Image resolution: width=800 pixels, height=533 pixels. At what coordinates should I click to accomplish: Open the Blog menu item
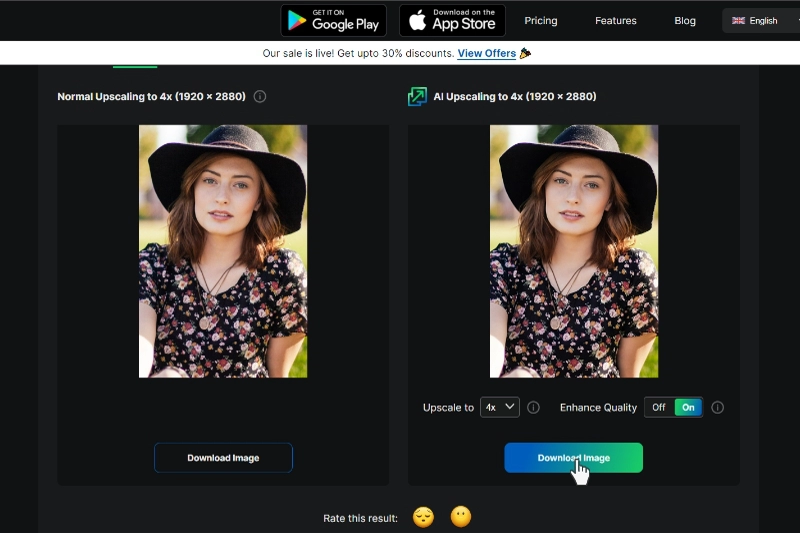pos(685,21)
